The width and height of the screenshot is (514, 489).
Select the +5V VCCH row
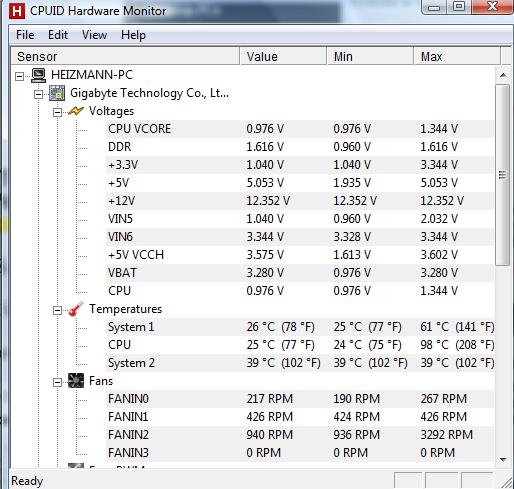coord(300,255)
